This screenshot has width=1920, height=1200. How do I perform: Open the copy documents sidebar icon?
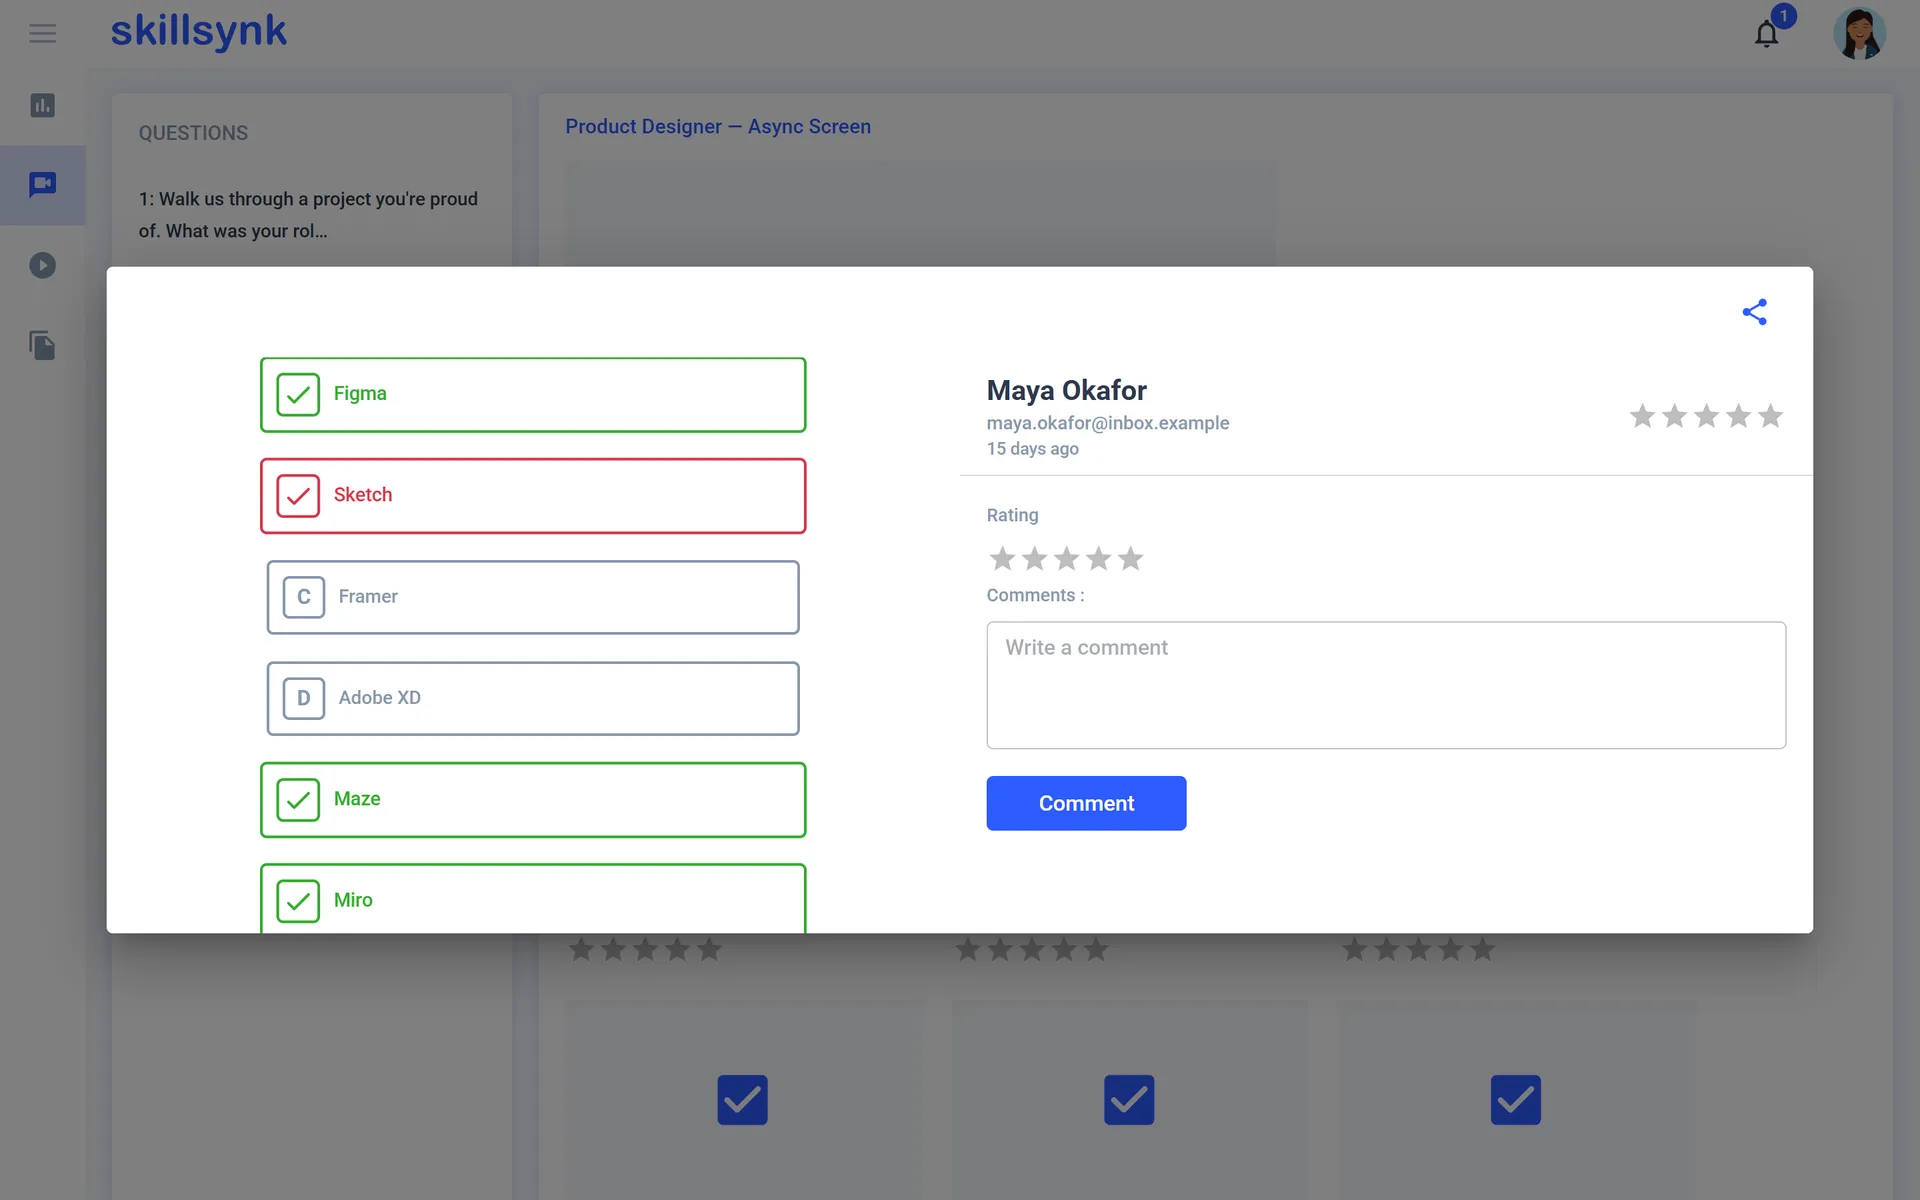coord(42,346)
